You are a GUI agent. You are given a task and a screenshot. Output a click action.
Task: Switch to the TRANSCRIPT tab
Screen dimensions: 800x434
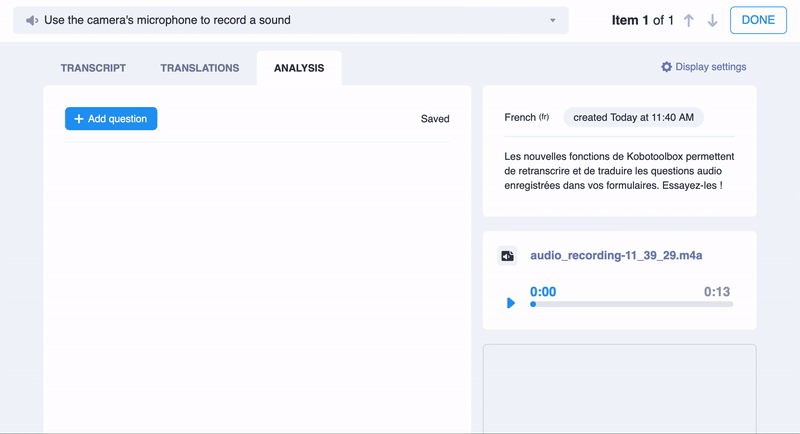[93, 68]
